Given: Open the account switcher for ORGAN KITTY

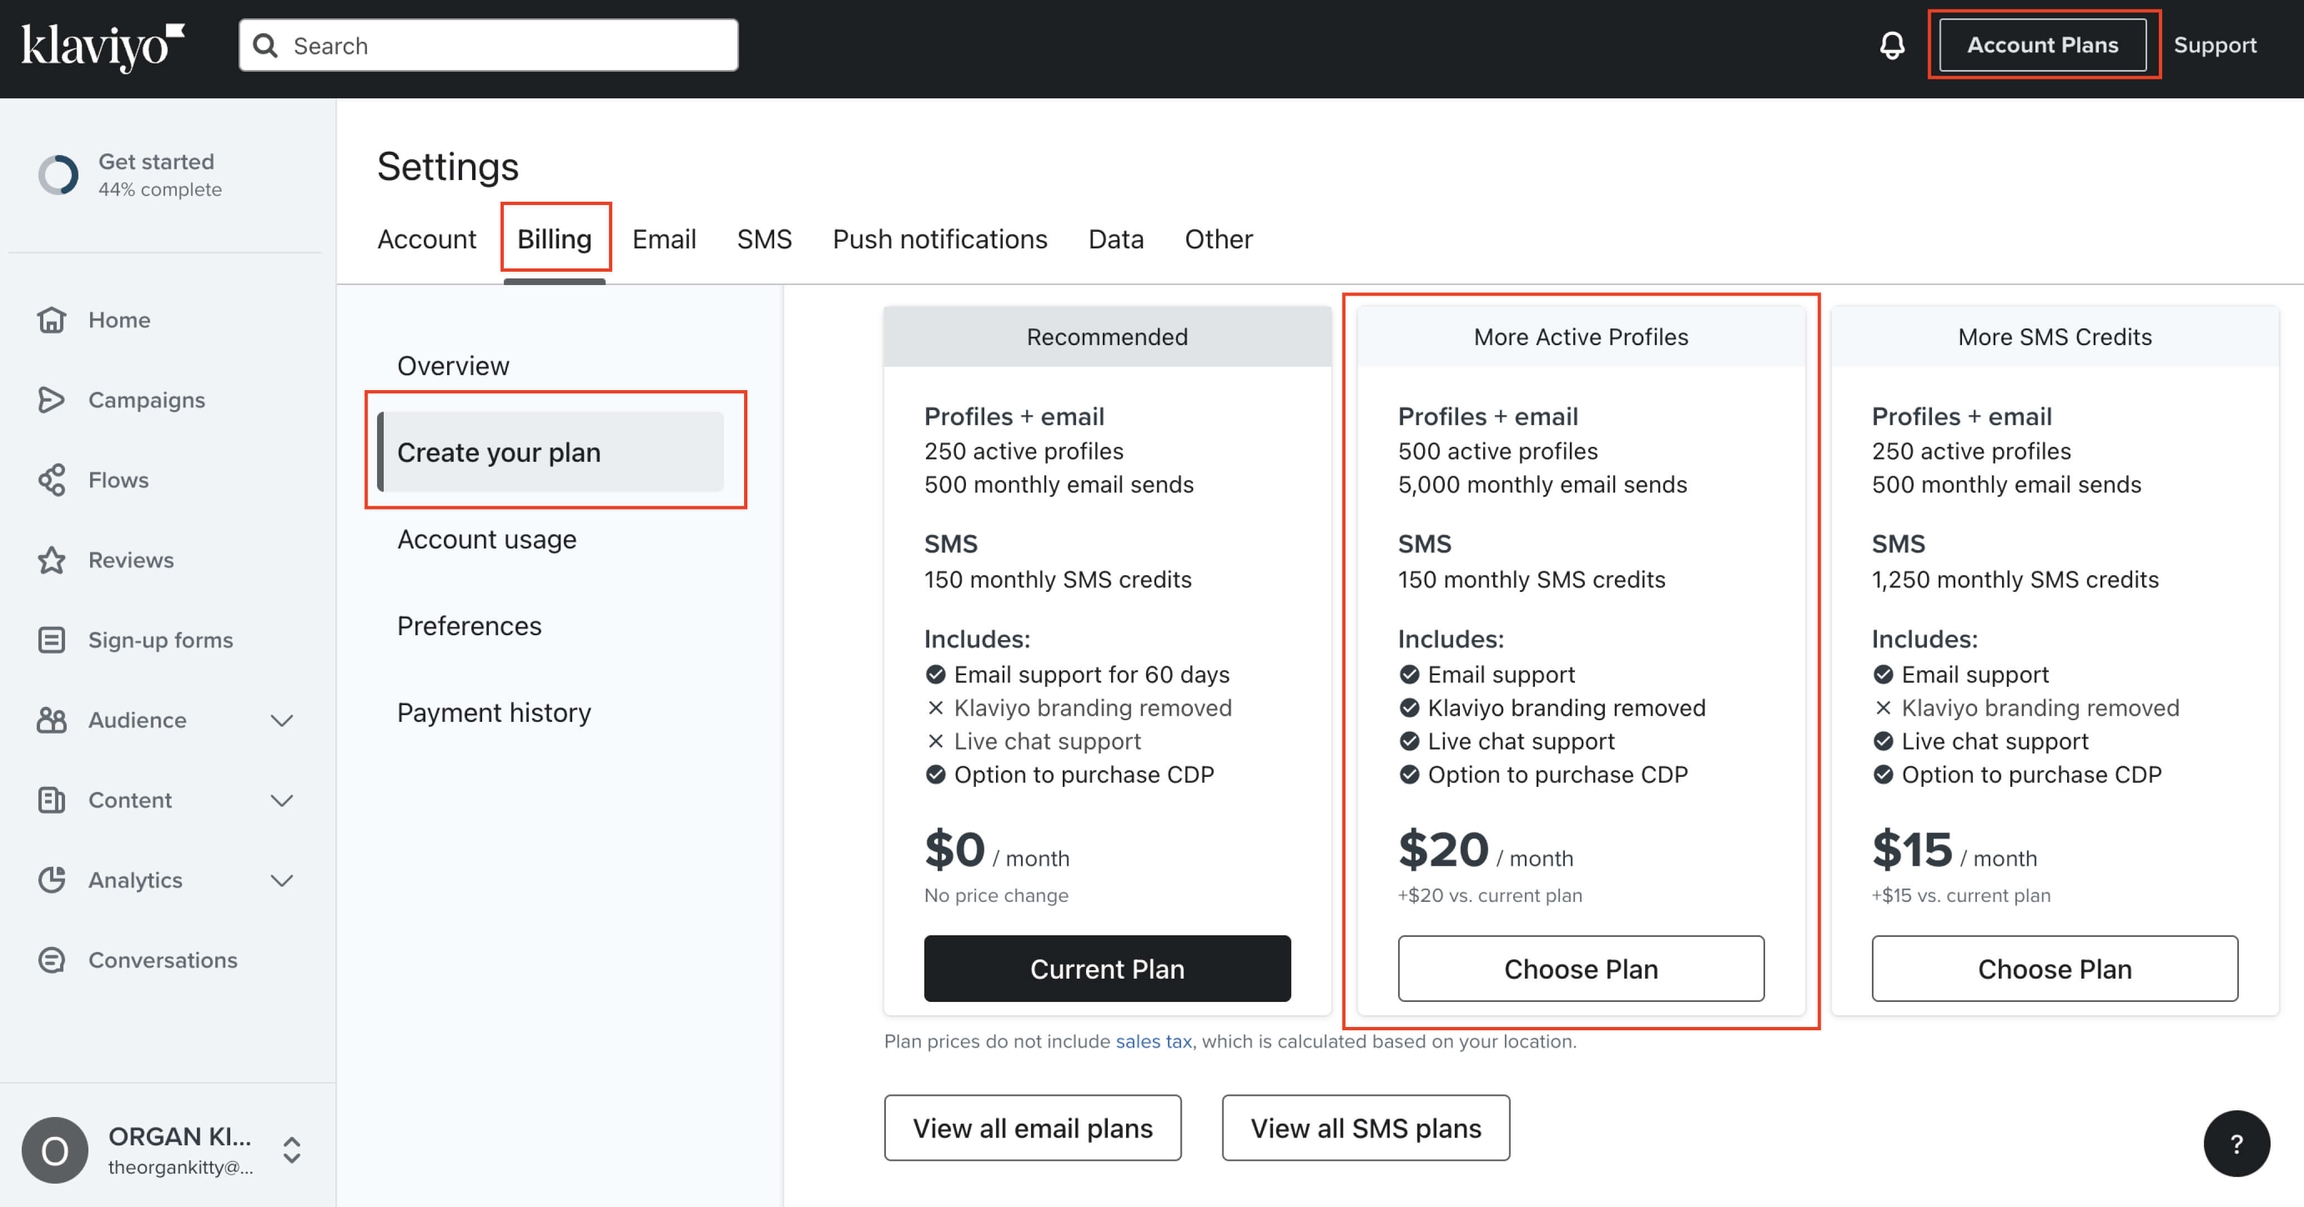Looking at the screenshot, I should point(290,1150).
